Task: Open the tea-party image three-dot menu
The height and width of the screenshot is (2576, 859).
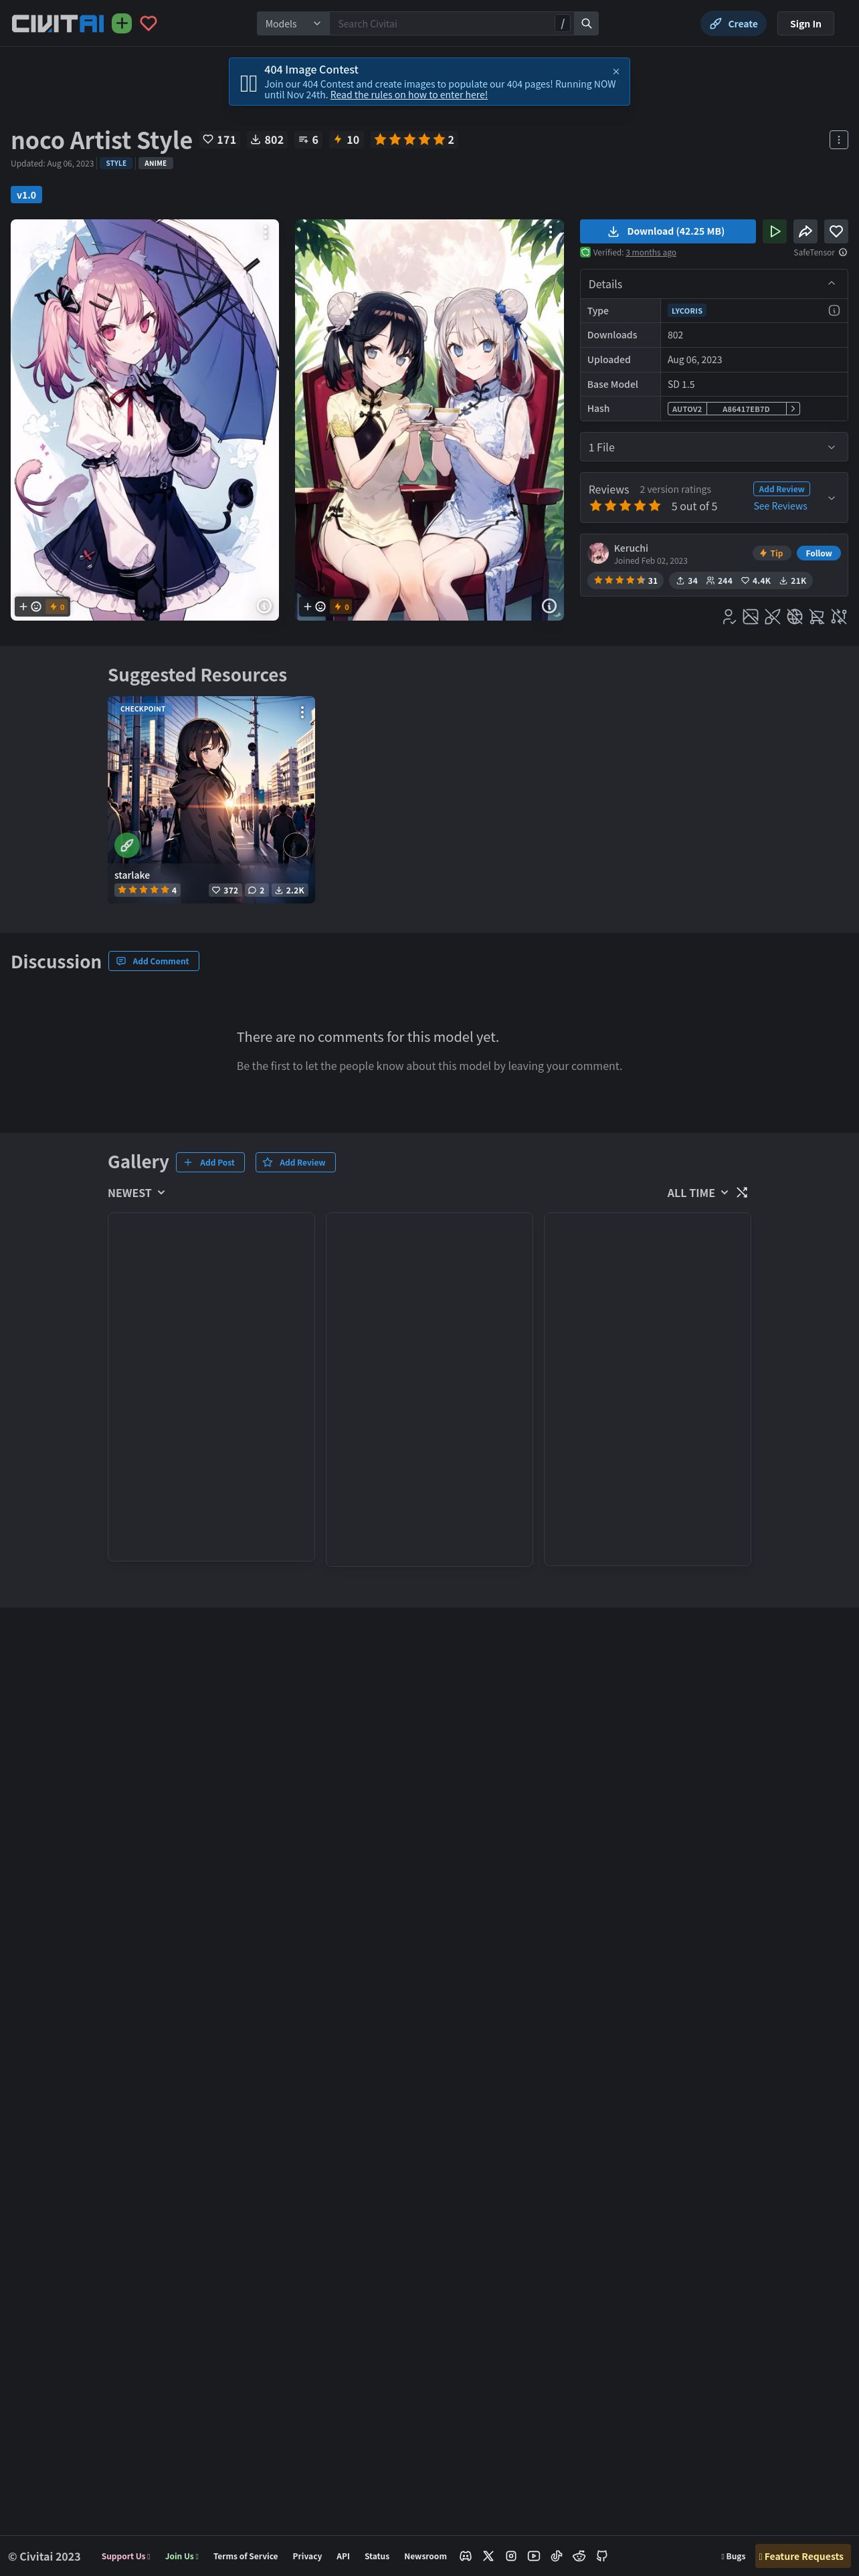Action: (x=550, y=232)
